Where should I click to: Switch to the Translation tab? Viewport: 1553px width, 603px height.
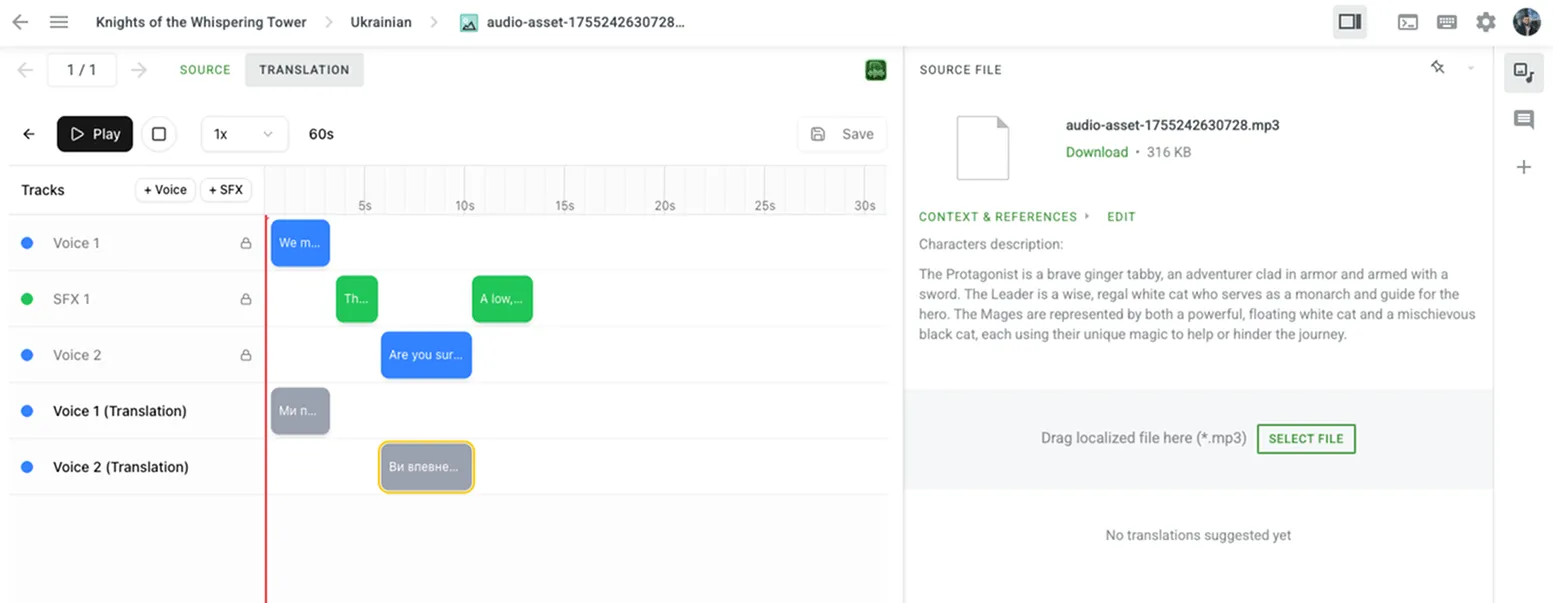pyautogui.click(x=305, y=70)
